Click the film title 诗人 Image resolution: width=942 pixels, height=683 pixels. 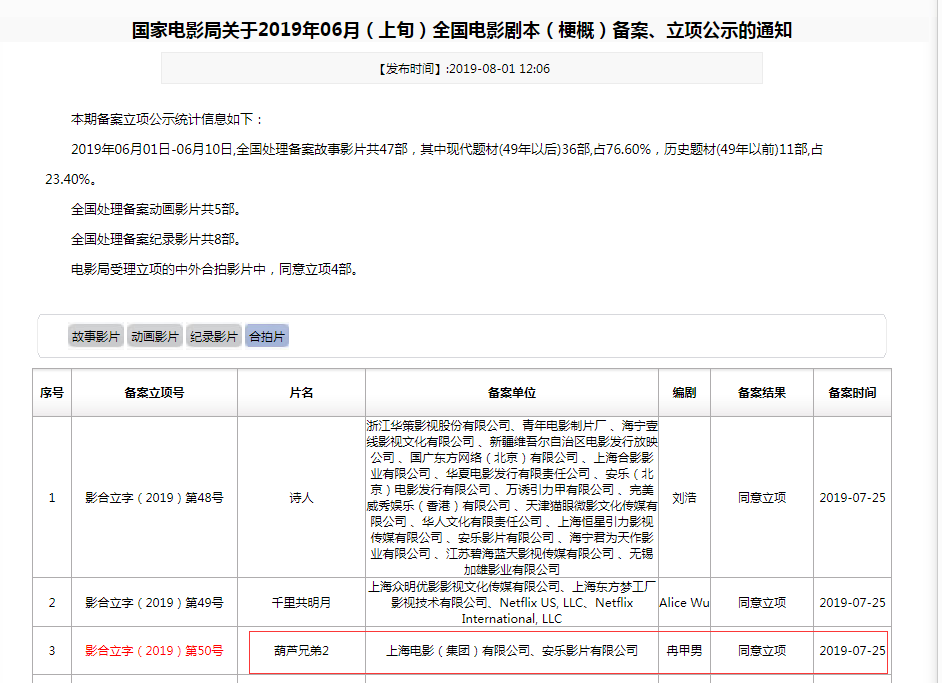point(301,497)
